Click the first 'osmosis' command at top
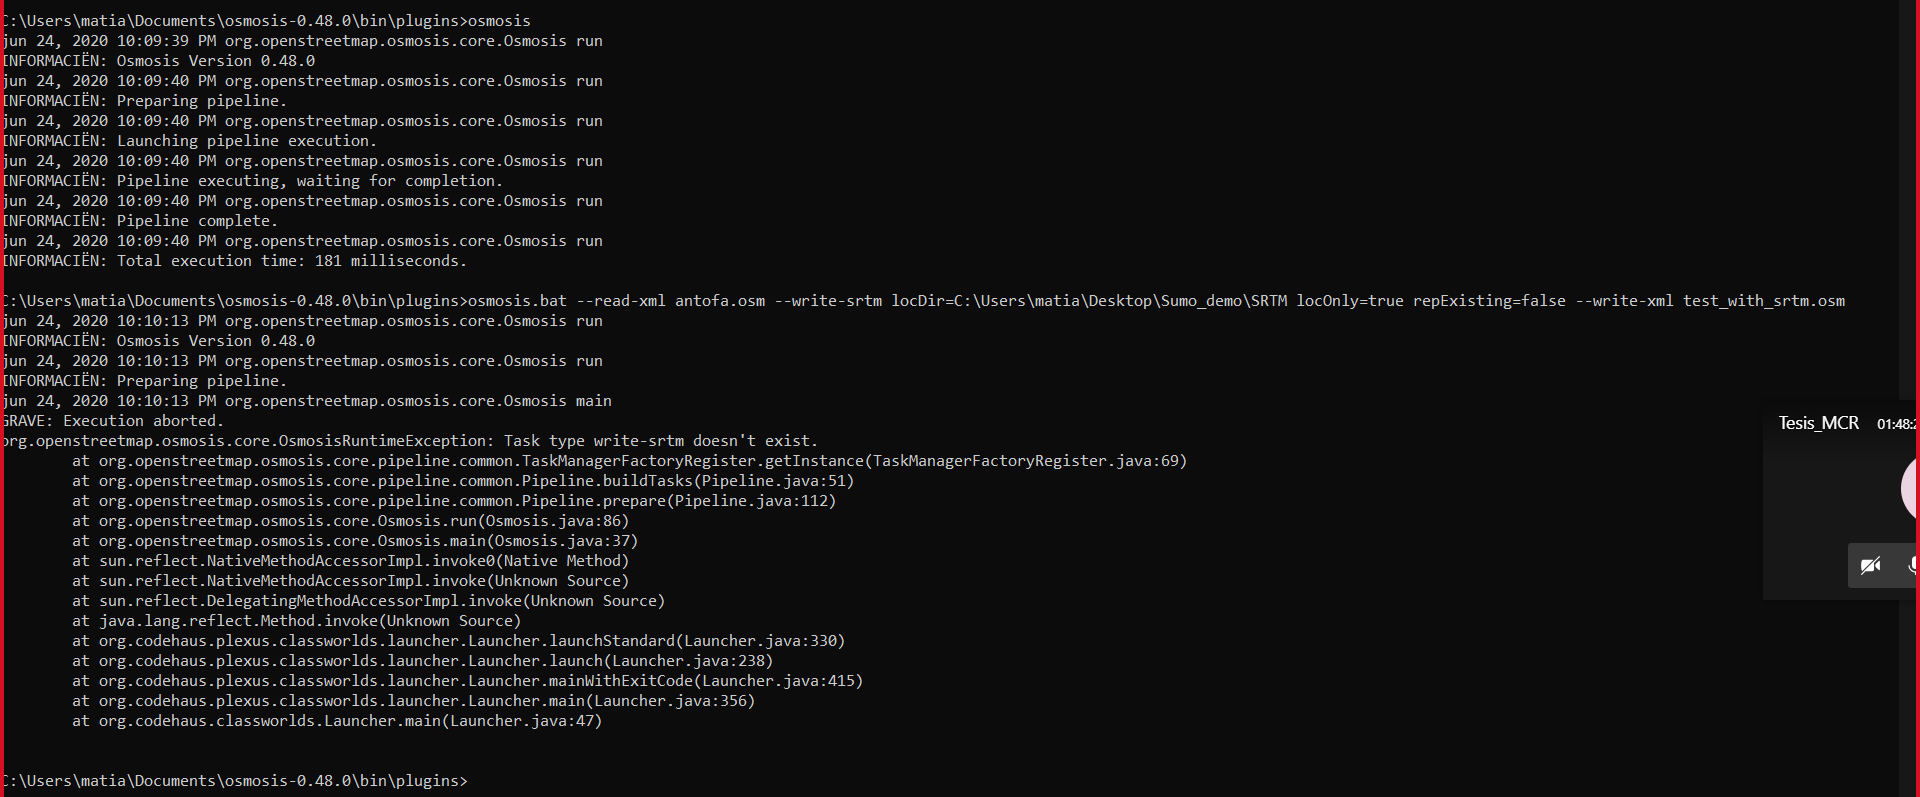The height and width of the screenshot is (797, 1920). click(x=499, y=21)
